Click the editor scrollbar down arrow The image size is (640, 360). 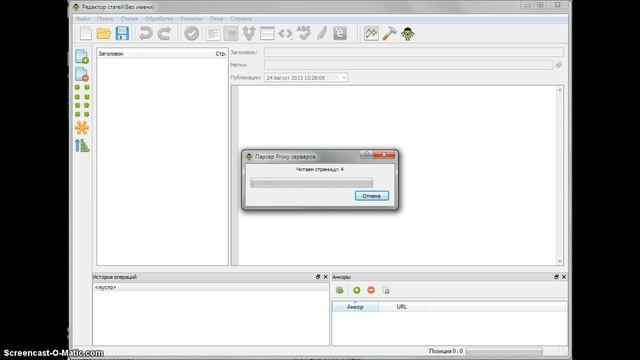click(560, 261)
